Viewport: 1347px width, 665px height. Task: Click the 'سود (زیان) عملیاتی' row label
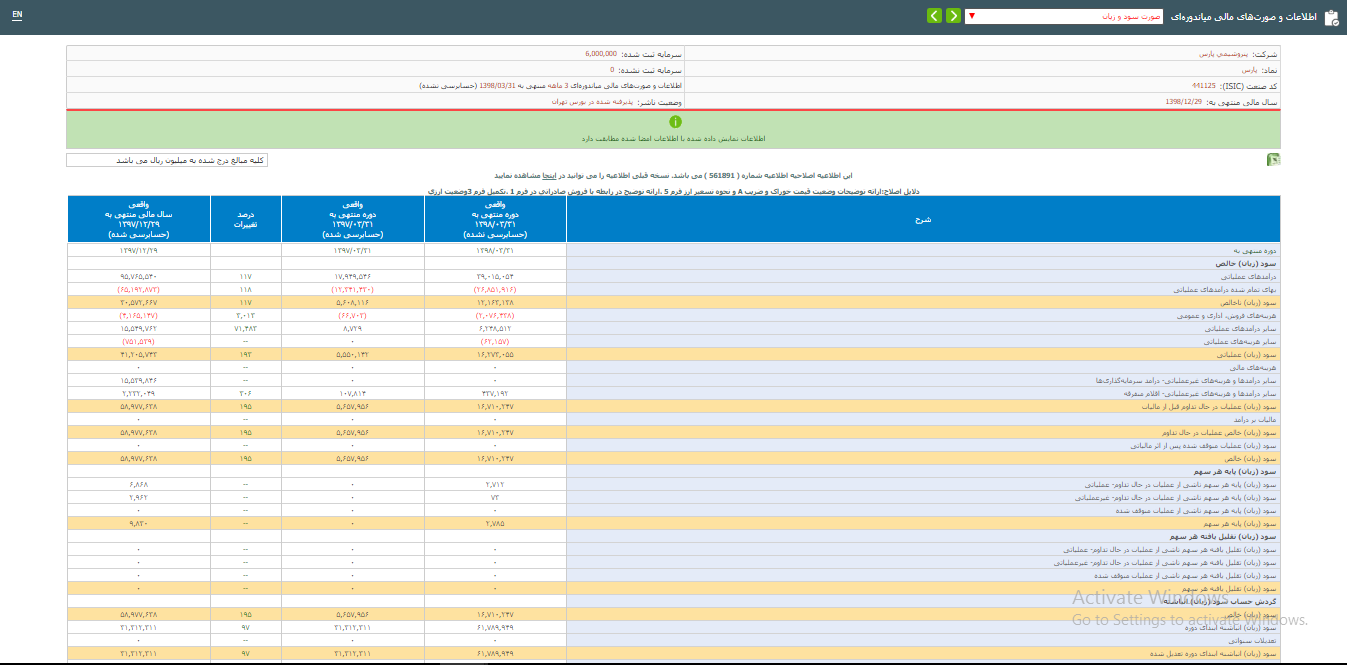point(1245,354)
